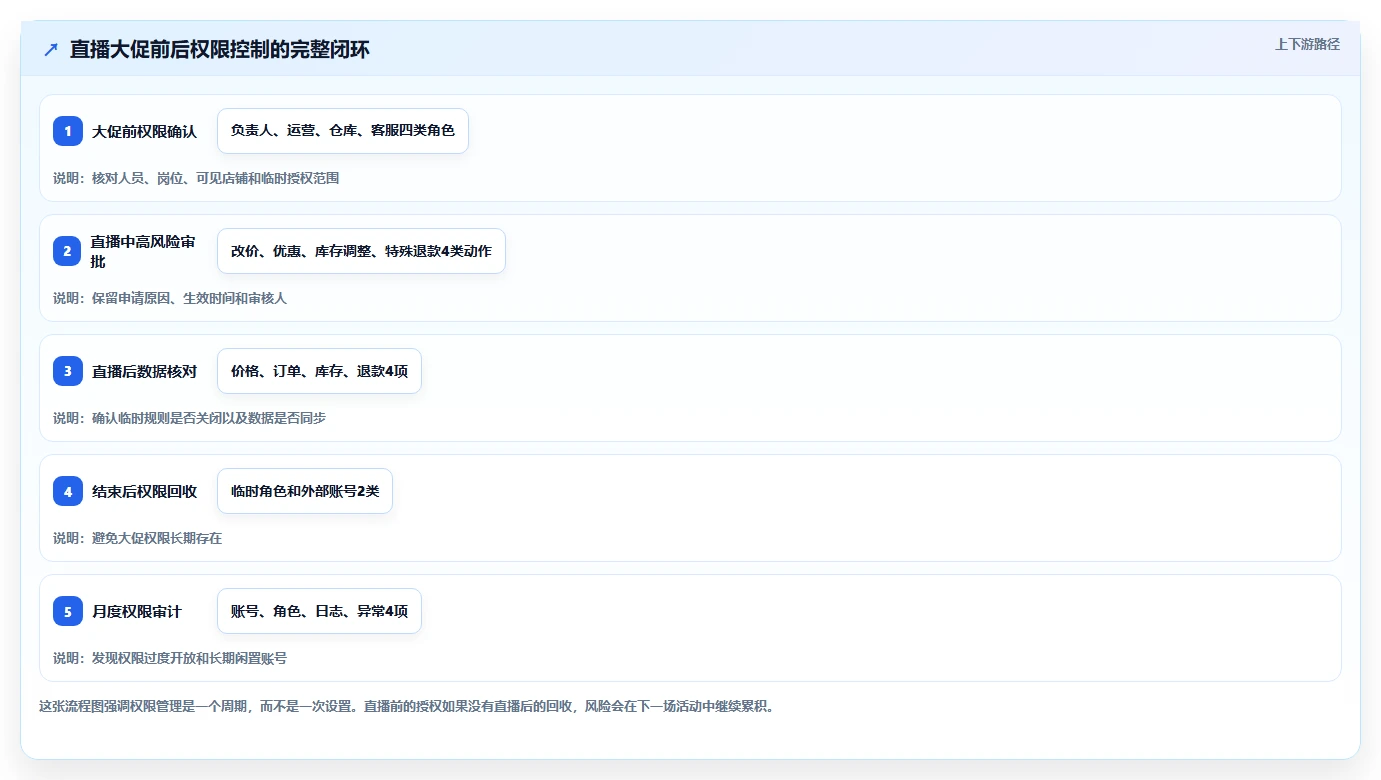Viewport: 1381px width, 780px height.
Task: Click step badge number 3
Action: (68, 371)
